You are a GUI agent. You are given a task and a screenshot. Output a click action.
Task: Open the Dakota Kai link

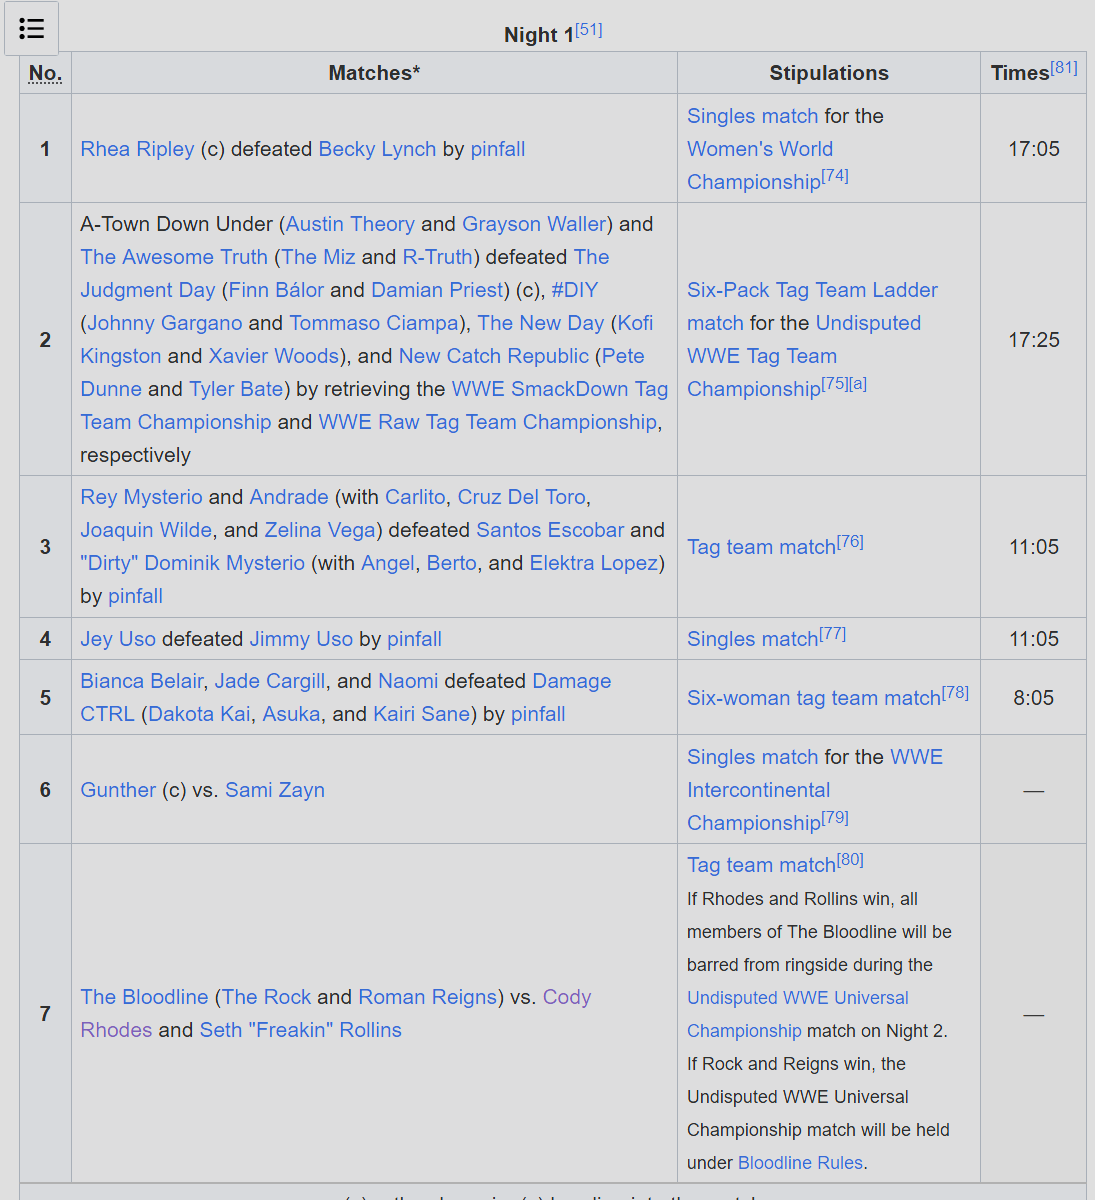point(199,714)
